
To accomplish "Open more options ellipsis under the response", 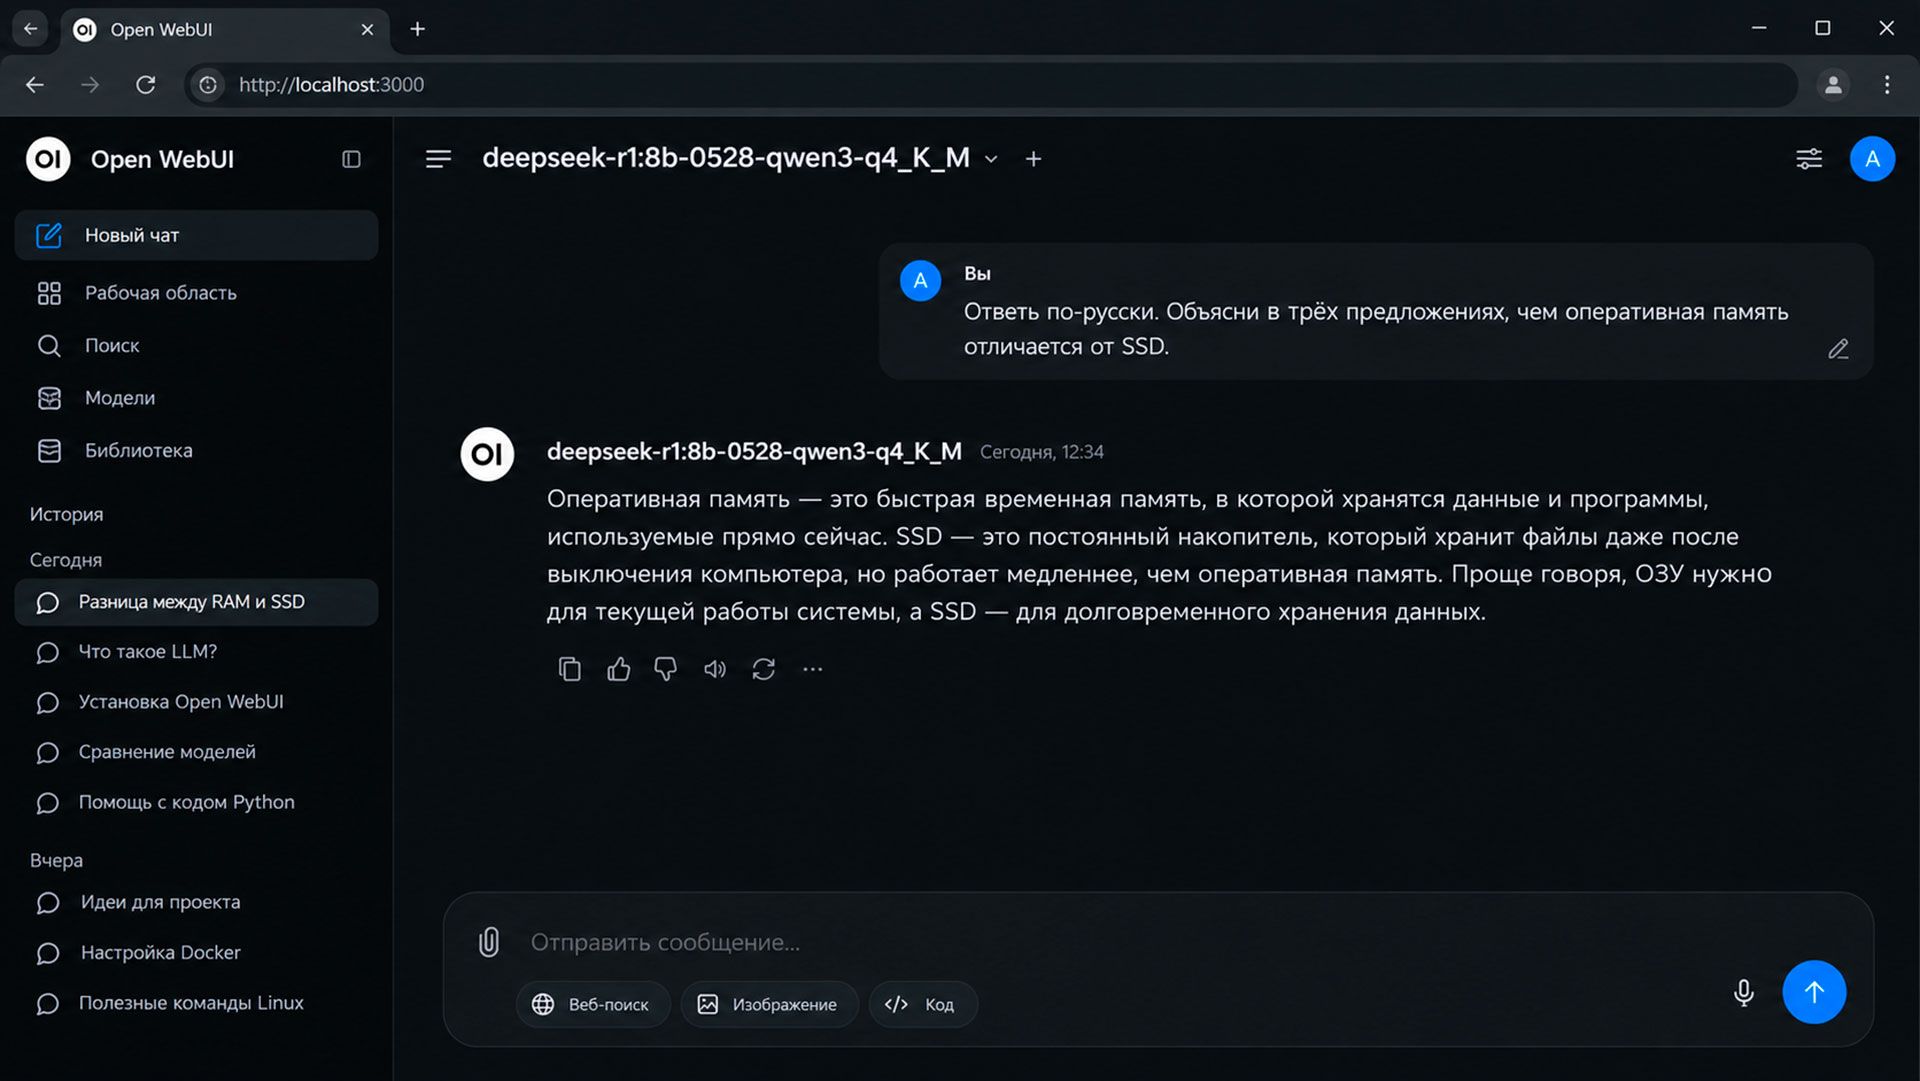I will [x=812, y=669].
